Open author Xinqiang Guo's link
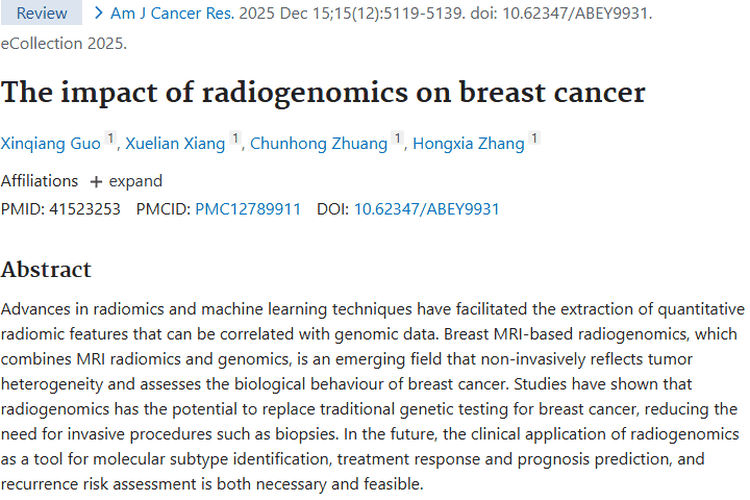Viewport: 750px width, 500px height. 51,144
